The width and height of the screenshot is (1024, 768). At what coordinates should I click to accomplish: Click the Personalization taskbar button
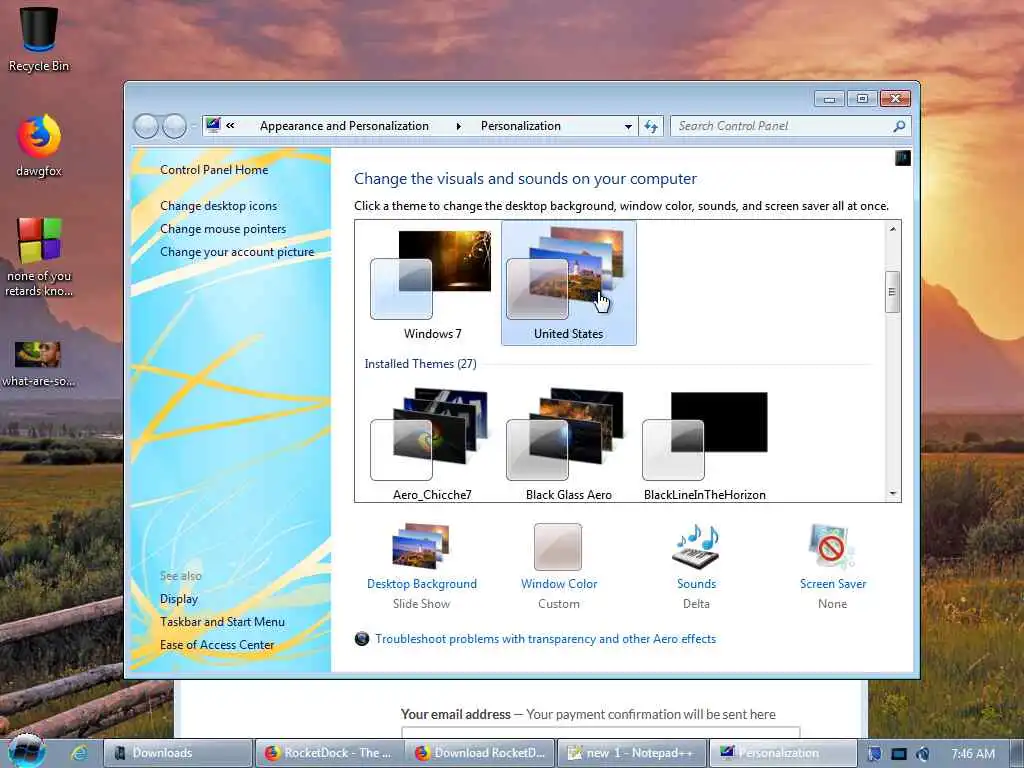point(782,753)
